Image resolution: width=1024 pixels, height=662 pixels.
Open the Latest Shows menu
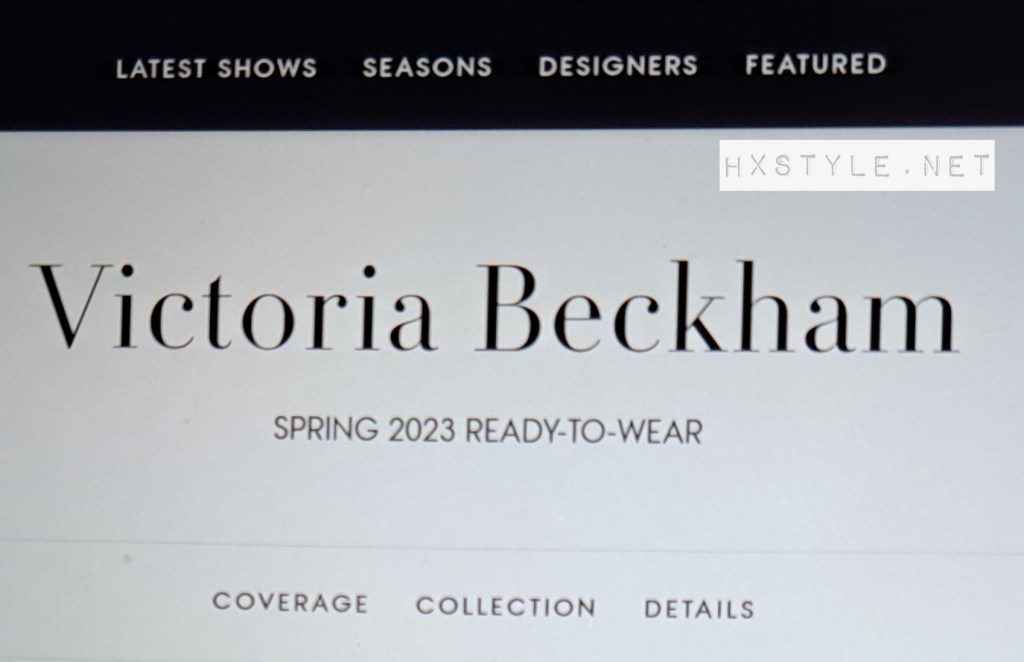[216, 69]
